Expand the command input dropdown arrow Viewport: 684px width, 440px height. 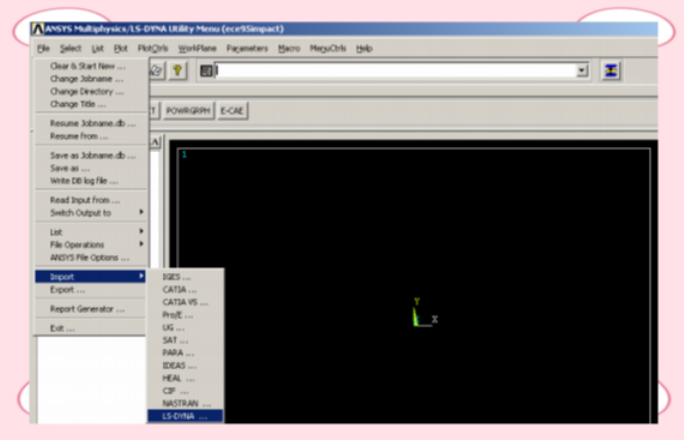tap(581, 71)
